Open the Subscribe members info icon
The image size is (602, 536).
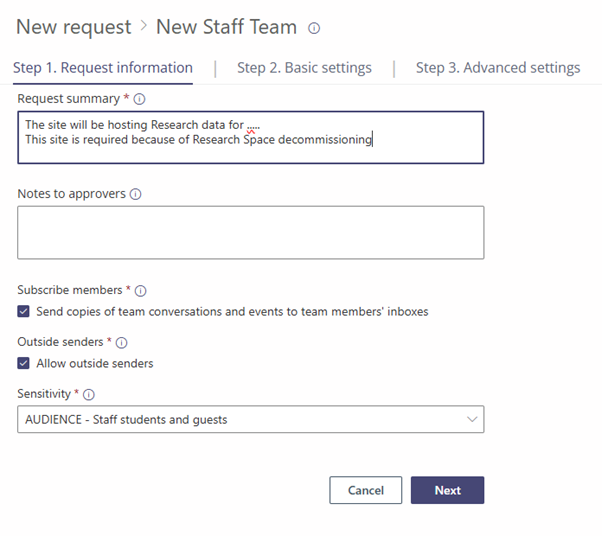140,291
